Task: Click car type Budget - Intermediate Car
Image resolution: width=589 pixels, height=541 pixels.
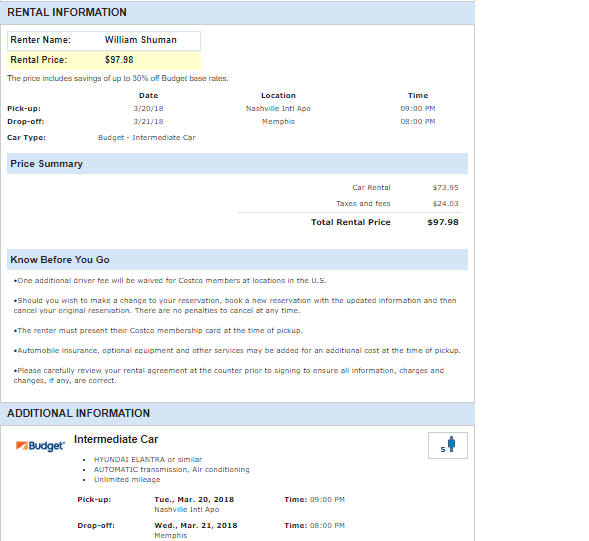Action: [147, 138]
